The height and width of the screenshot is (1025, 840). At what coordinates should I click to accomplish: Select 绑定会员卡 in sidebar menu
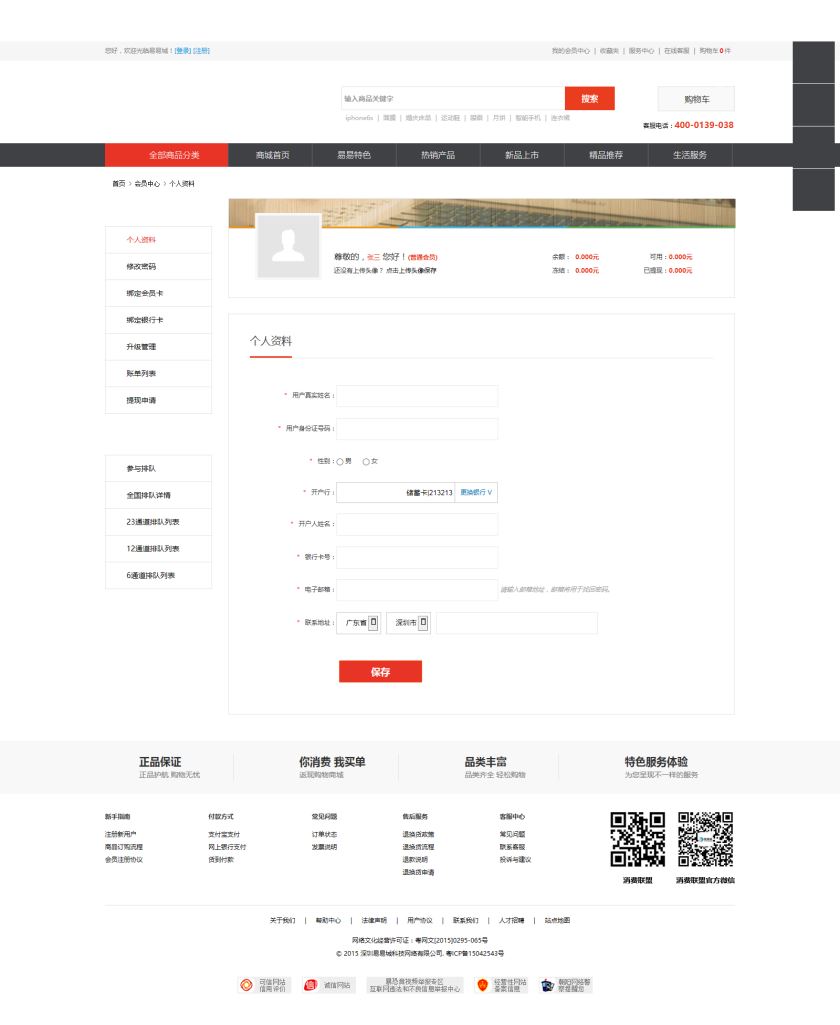tap(158, 294)
